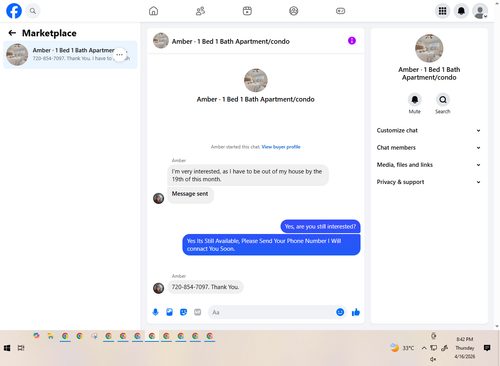Open the Friends tab icon
The height and width of the screenshot is (366, 500).
(200, 11)
